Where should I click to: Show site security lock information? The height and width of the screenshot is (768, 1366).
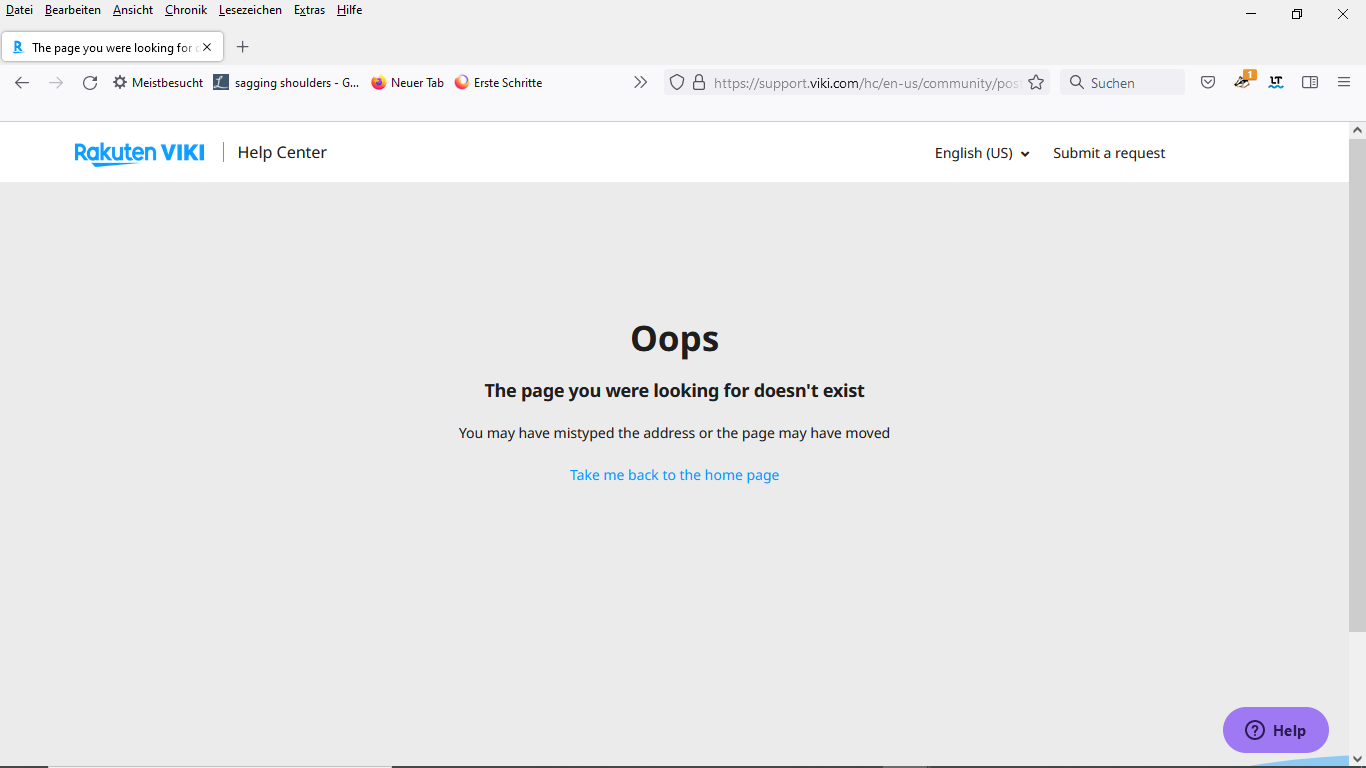click(x=699, y=83)
